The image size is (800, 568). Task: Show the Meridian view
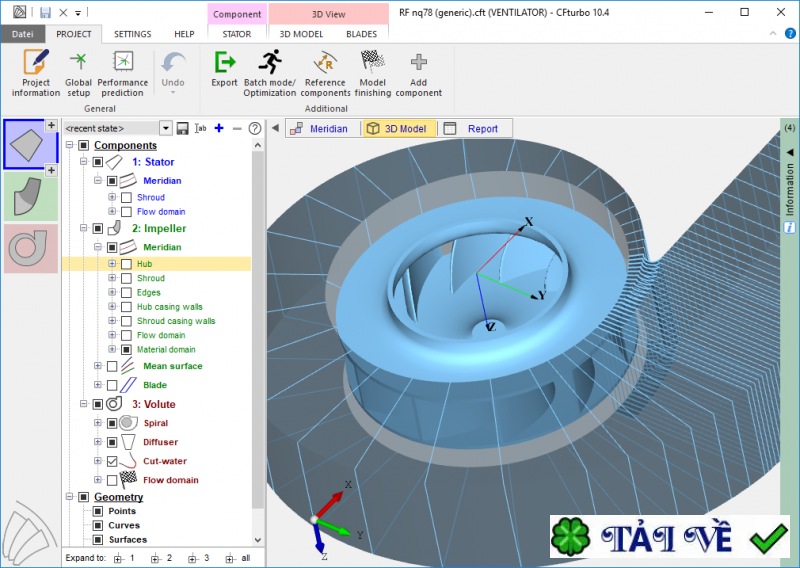tap(319, 129)
